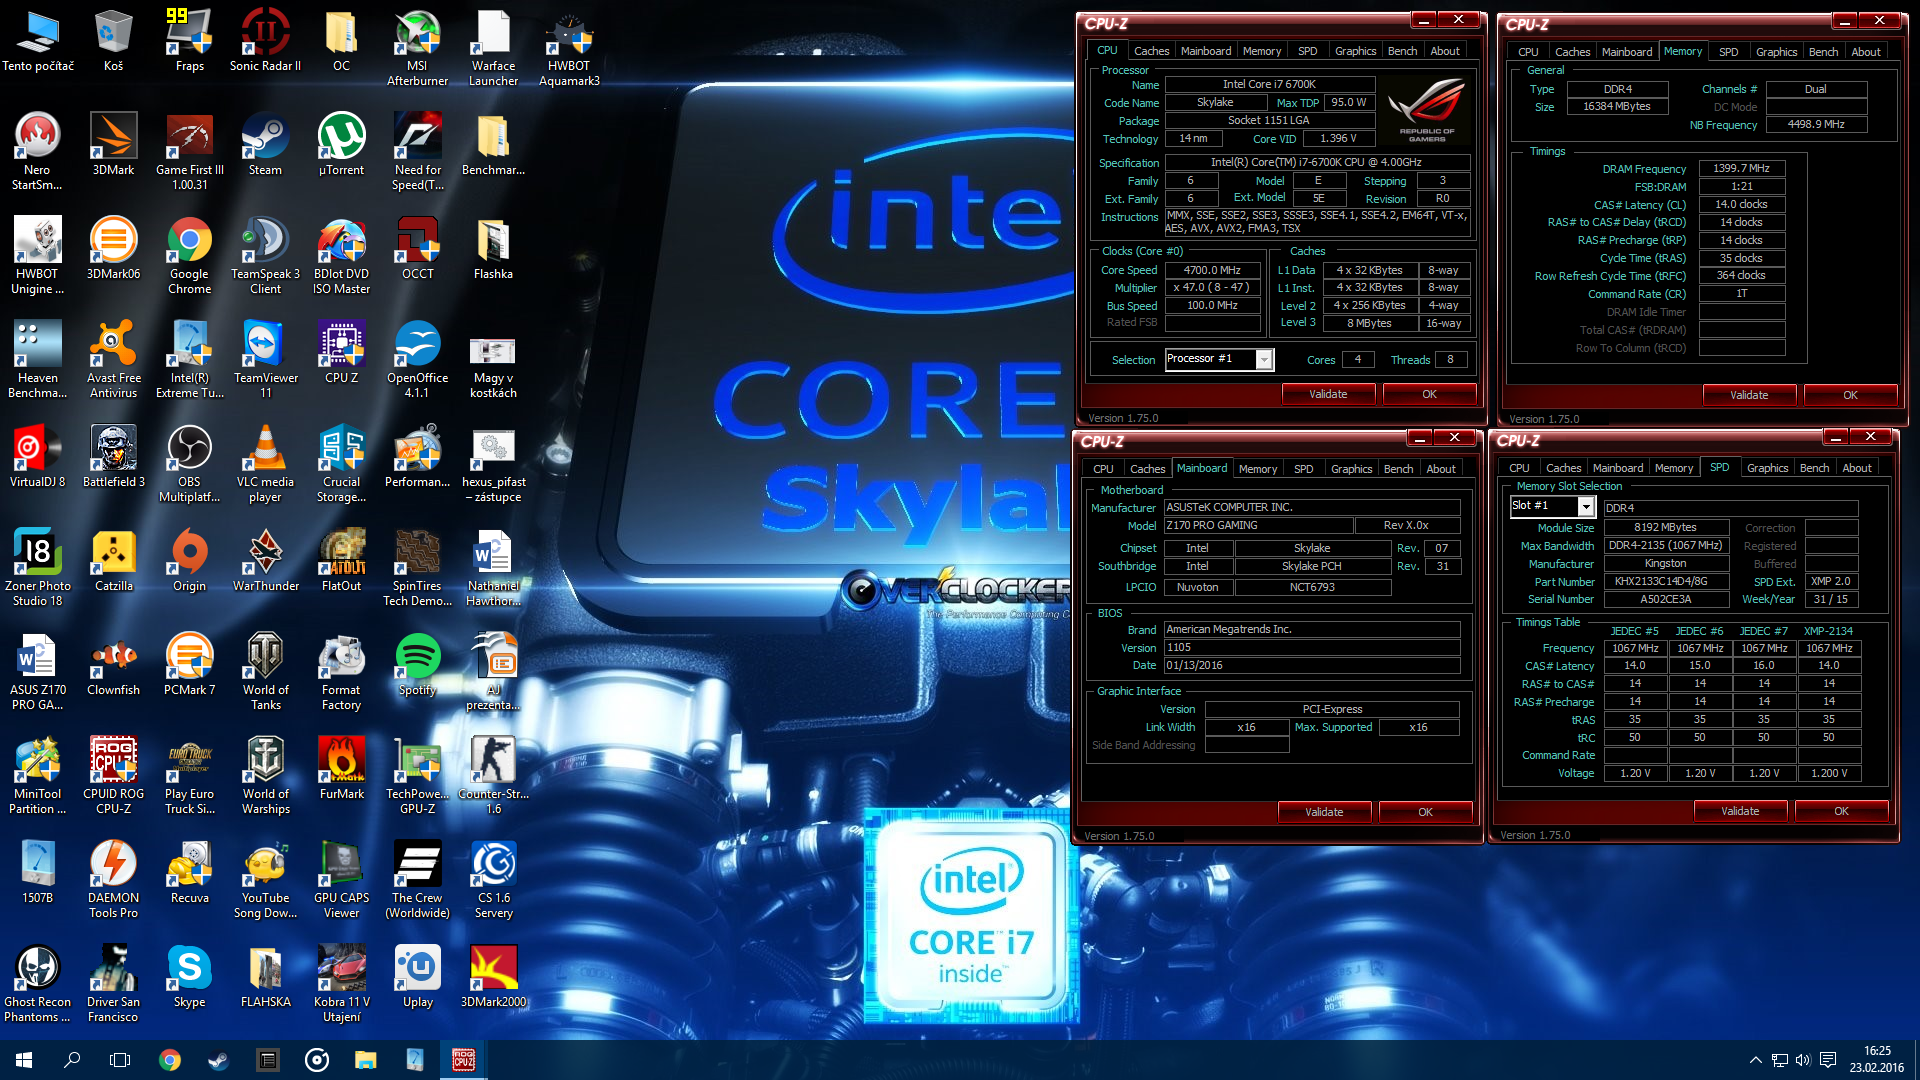The image size is (1920, 1080).
Task: Open the VLC media player icon
Action: click(265, 464)
